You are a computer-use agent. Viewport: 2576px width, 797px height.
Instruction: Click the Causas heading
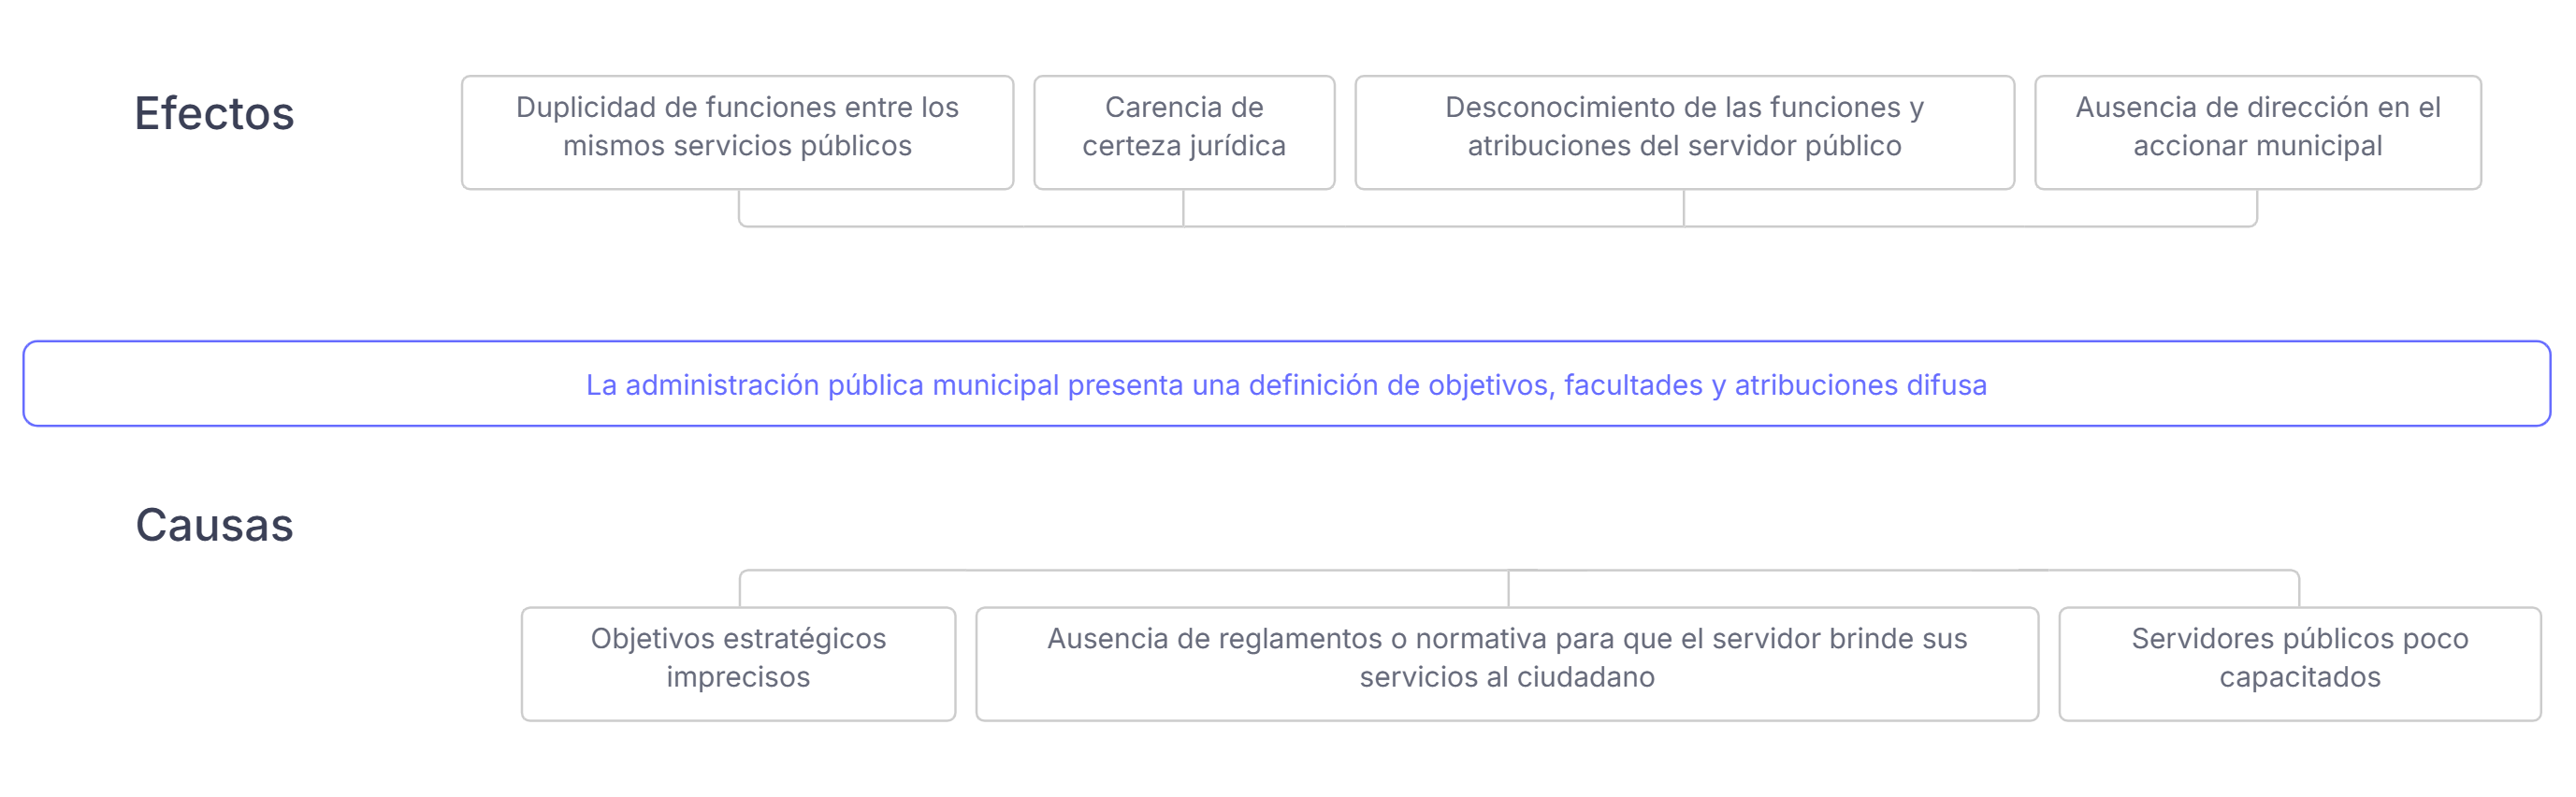coord(214,525)
